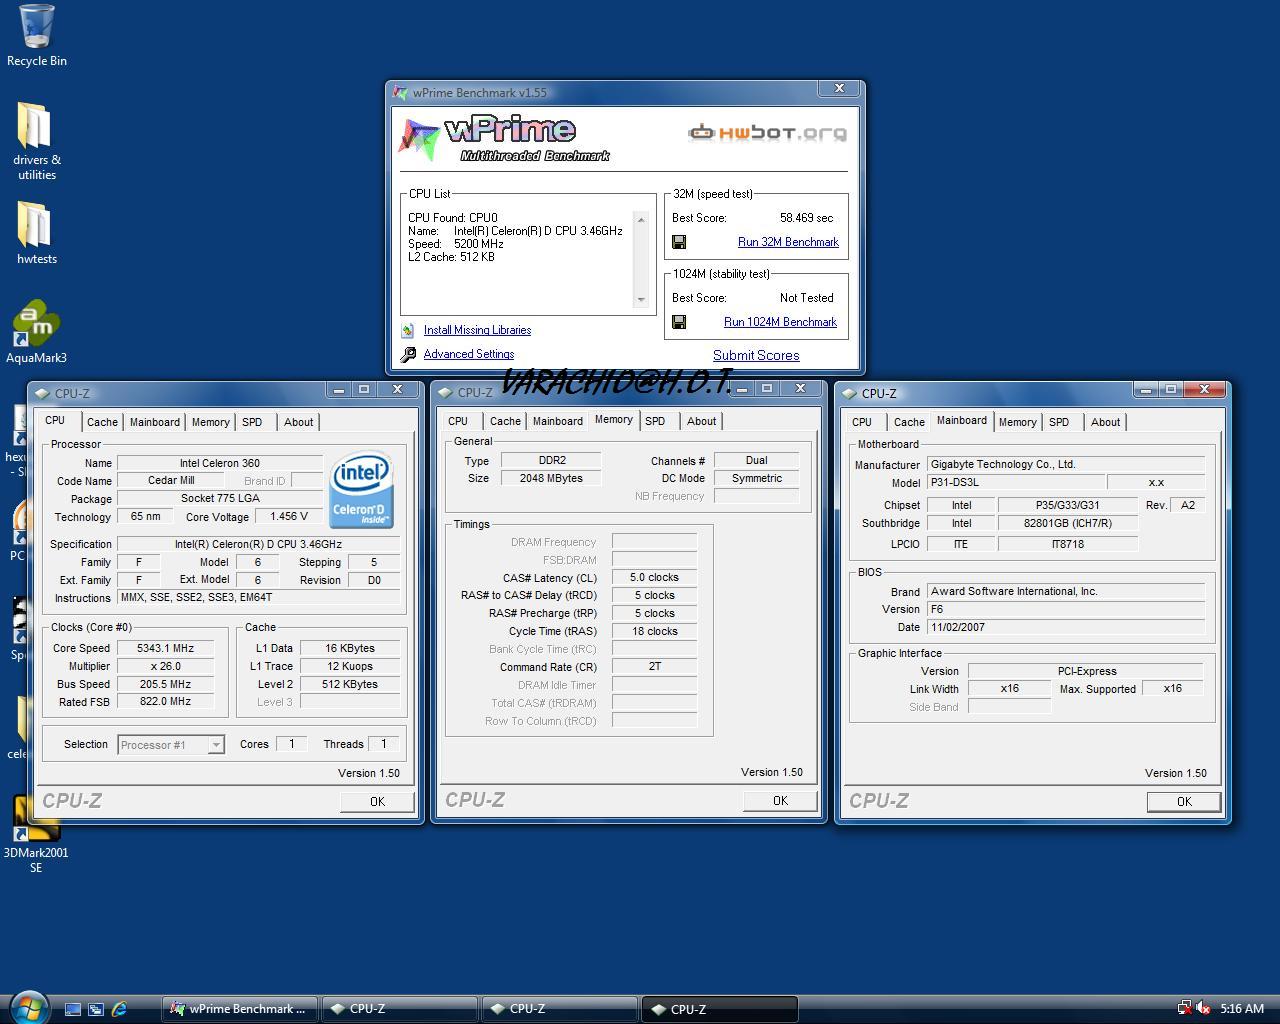The height and width of the screenshot is (1024, 1280).
Task: Click the save icon beside Run 1024M Benchmark
Action: 679,322
